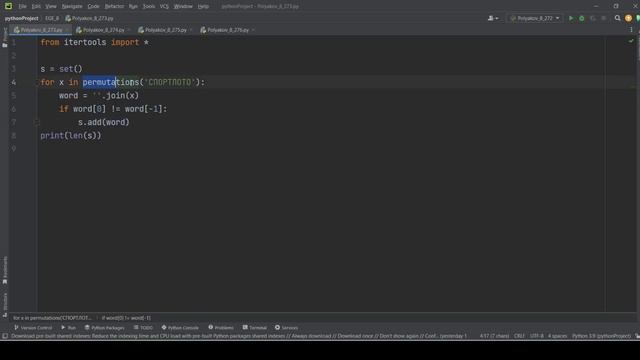This screenshot has width=640, height=360.
Task: Switch to the Polyakov_8_275.py editor tab
Action: pos(166,30)
